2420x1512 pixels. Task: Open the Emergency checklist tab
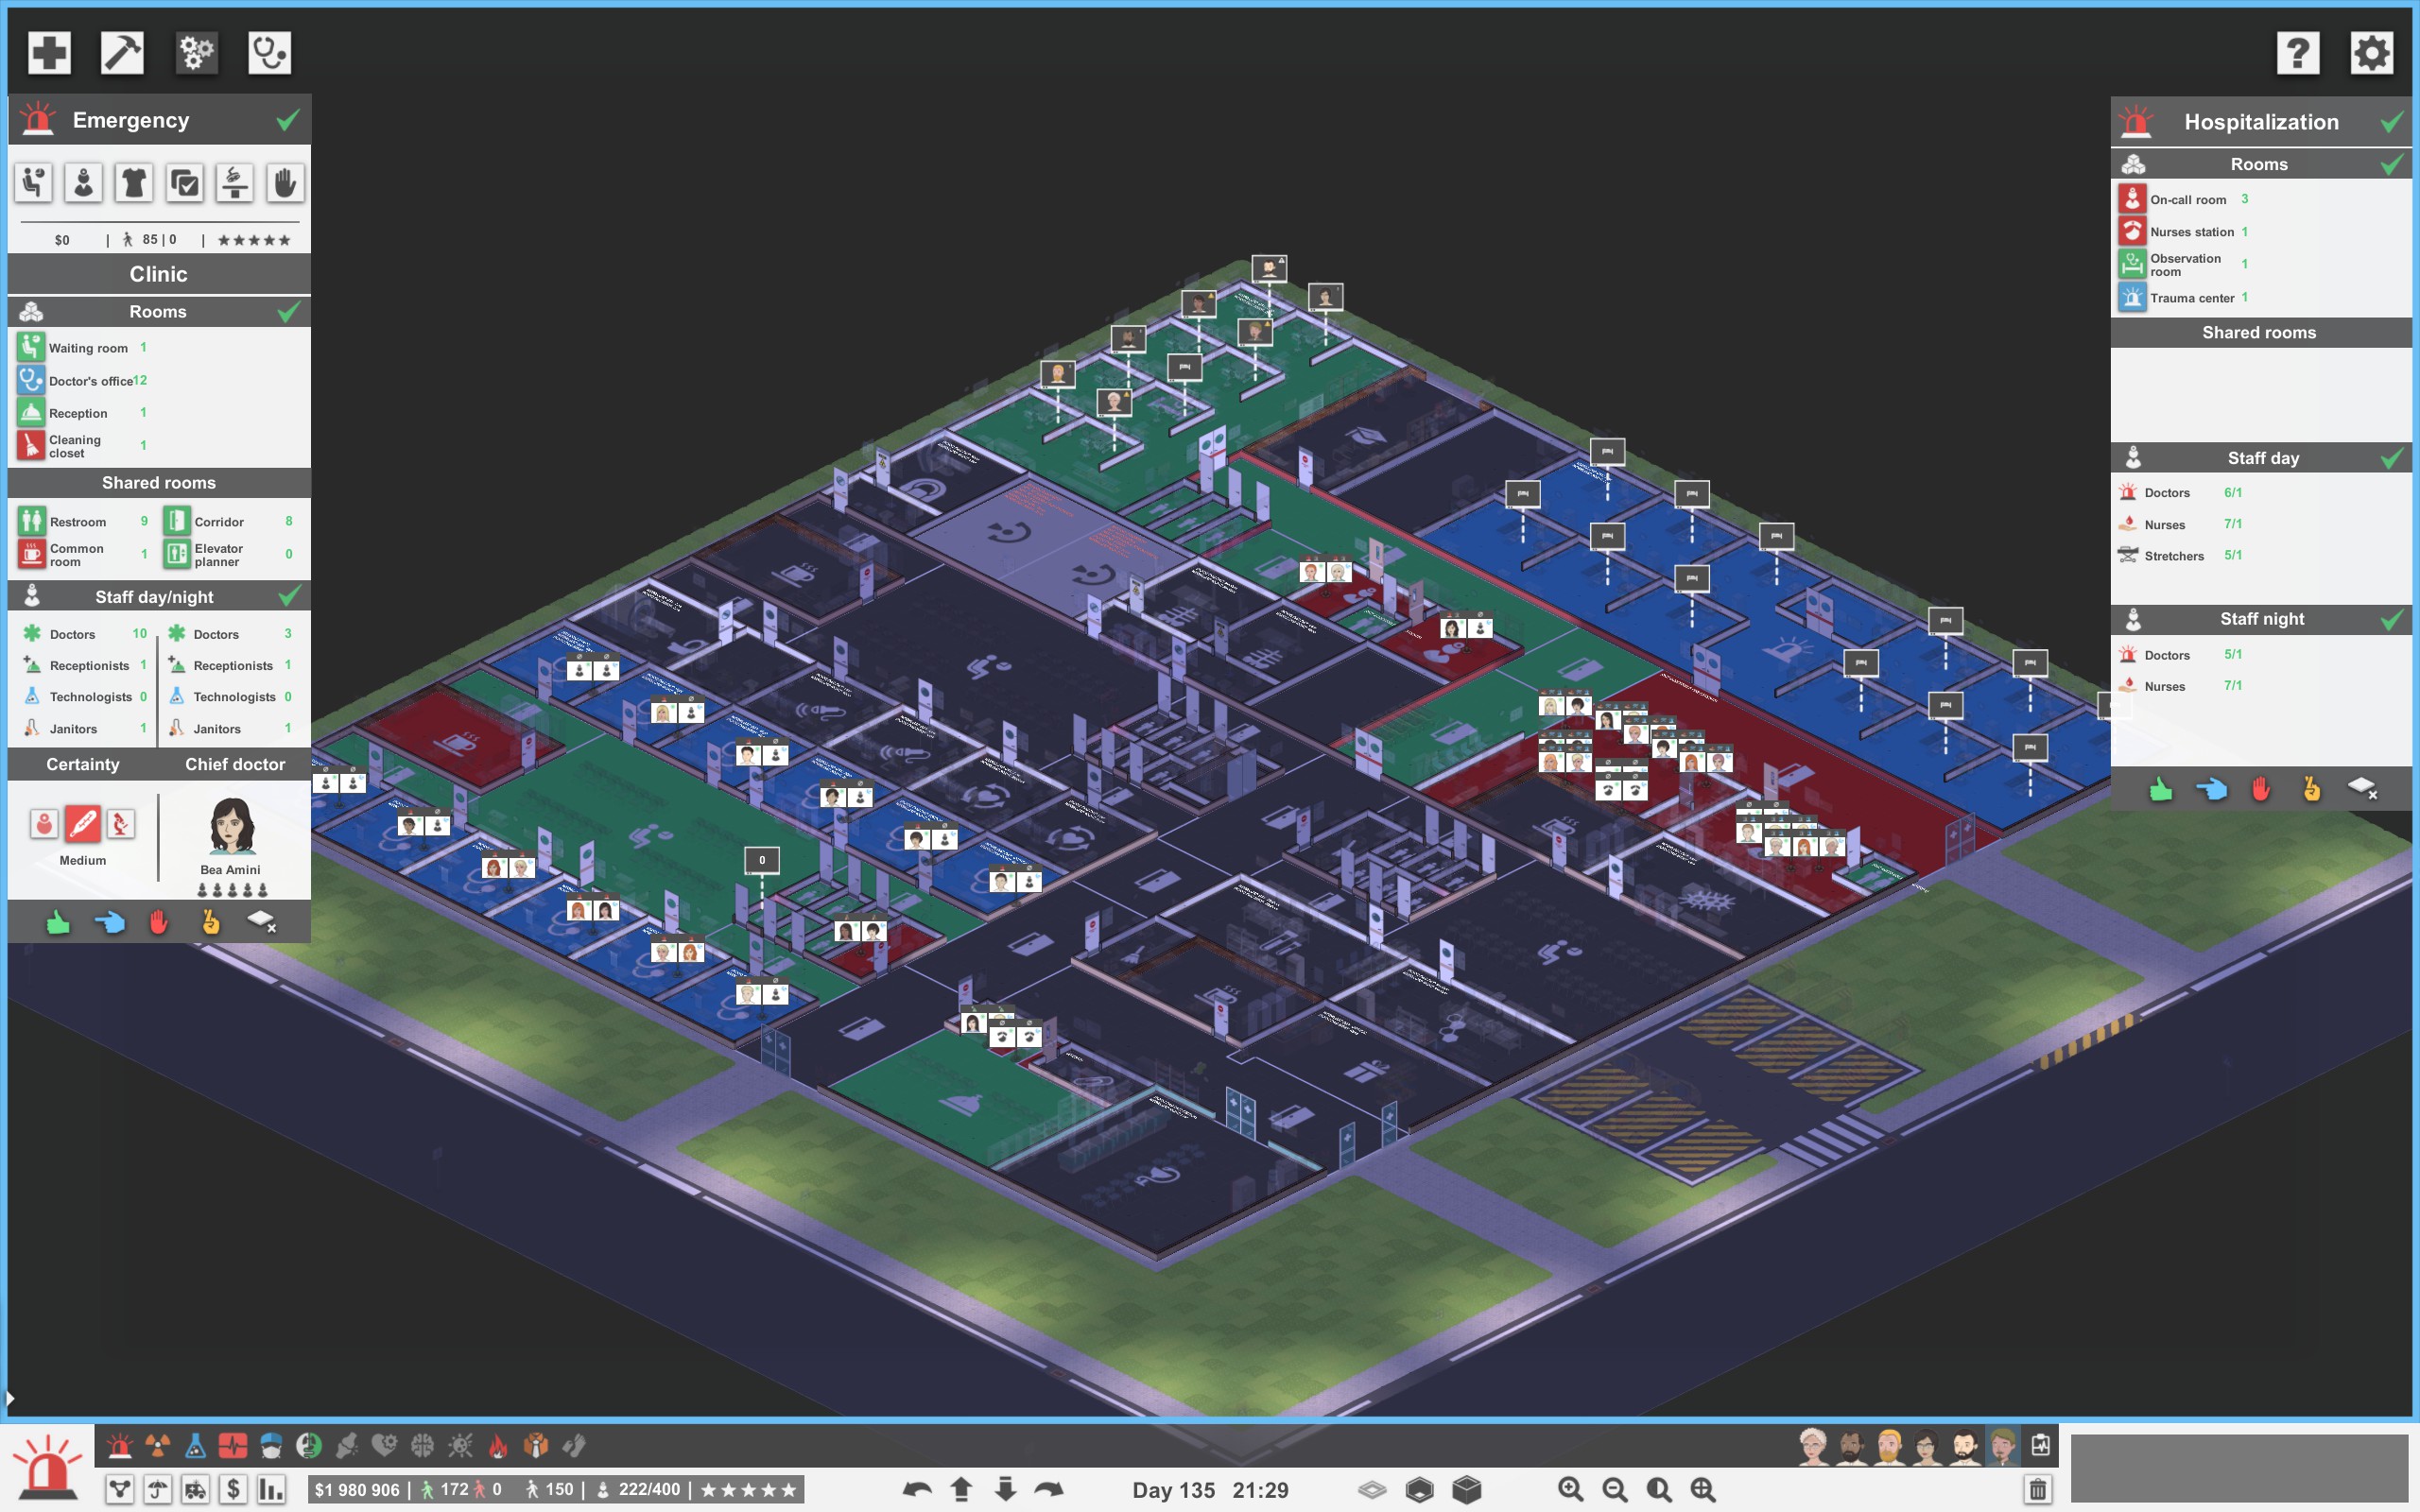pyautogui.click(x=185, y=183)
